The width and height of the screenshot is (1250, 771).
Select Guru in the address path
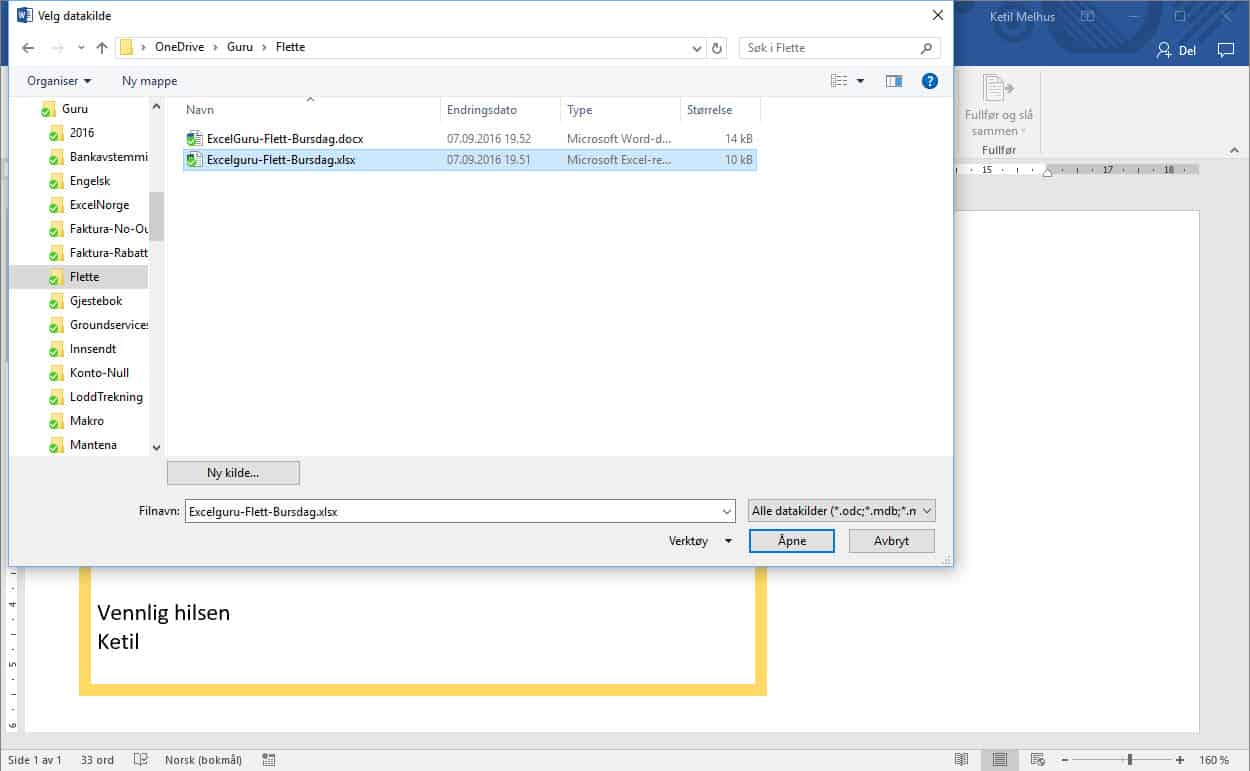click(240, 47)
